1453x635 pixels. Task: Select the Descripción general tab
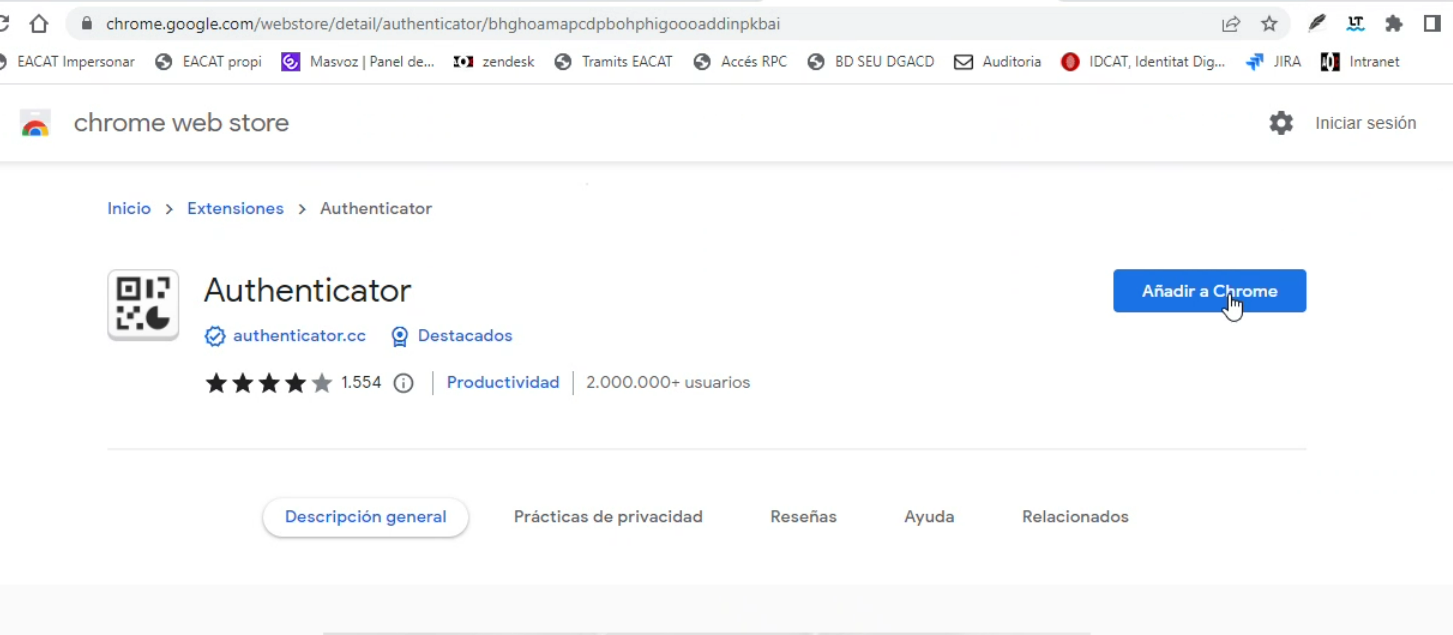(365, 517)
